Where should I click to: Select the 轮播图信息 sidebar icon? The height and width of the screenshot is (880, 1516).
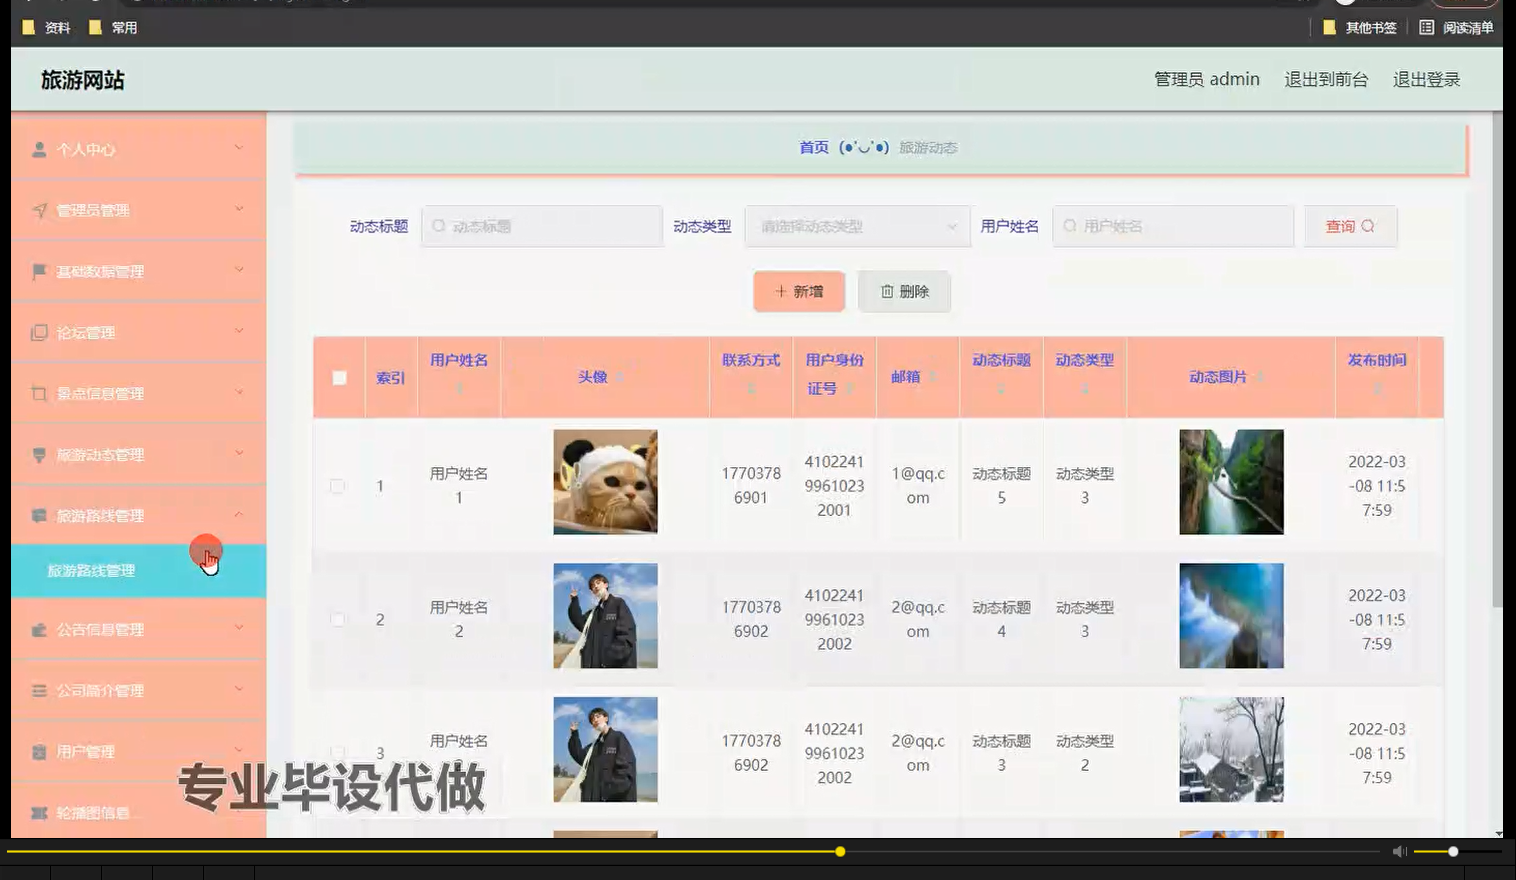38,811
